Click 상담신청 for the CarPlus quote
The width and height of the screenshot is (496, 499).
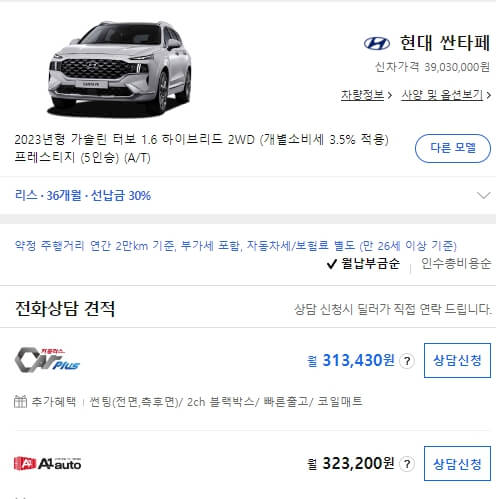coord(457,360)
